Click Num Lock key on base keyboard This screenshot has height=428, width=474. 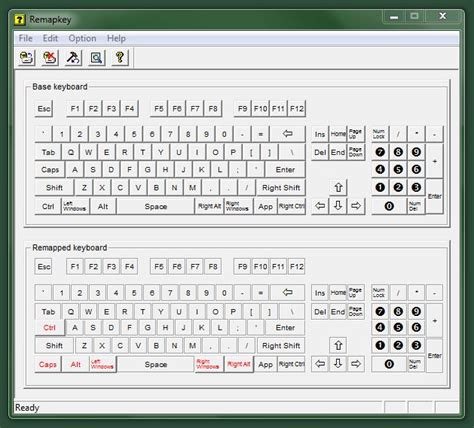pos(380,134)
